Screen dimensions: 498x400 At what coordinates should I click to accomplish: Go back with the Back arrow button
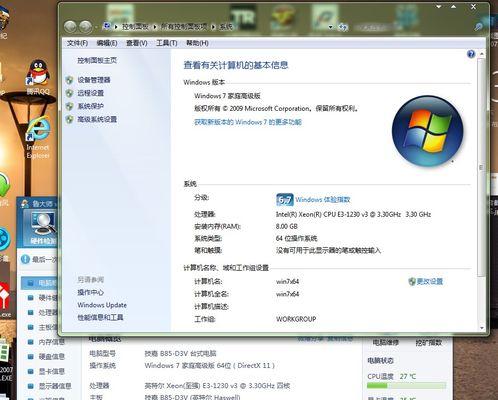pos(70,27)
